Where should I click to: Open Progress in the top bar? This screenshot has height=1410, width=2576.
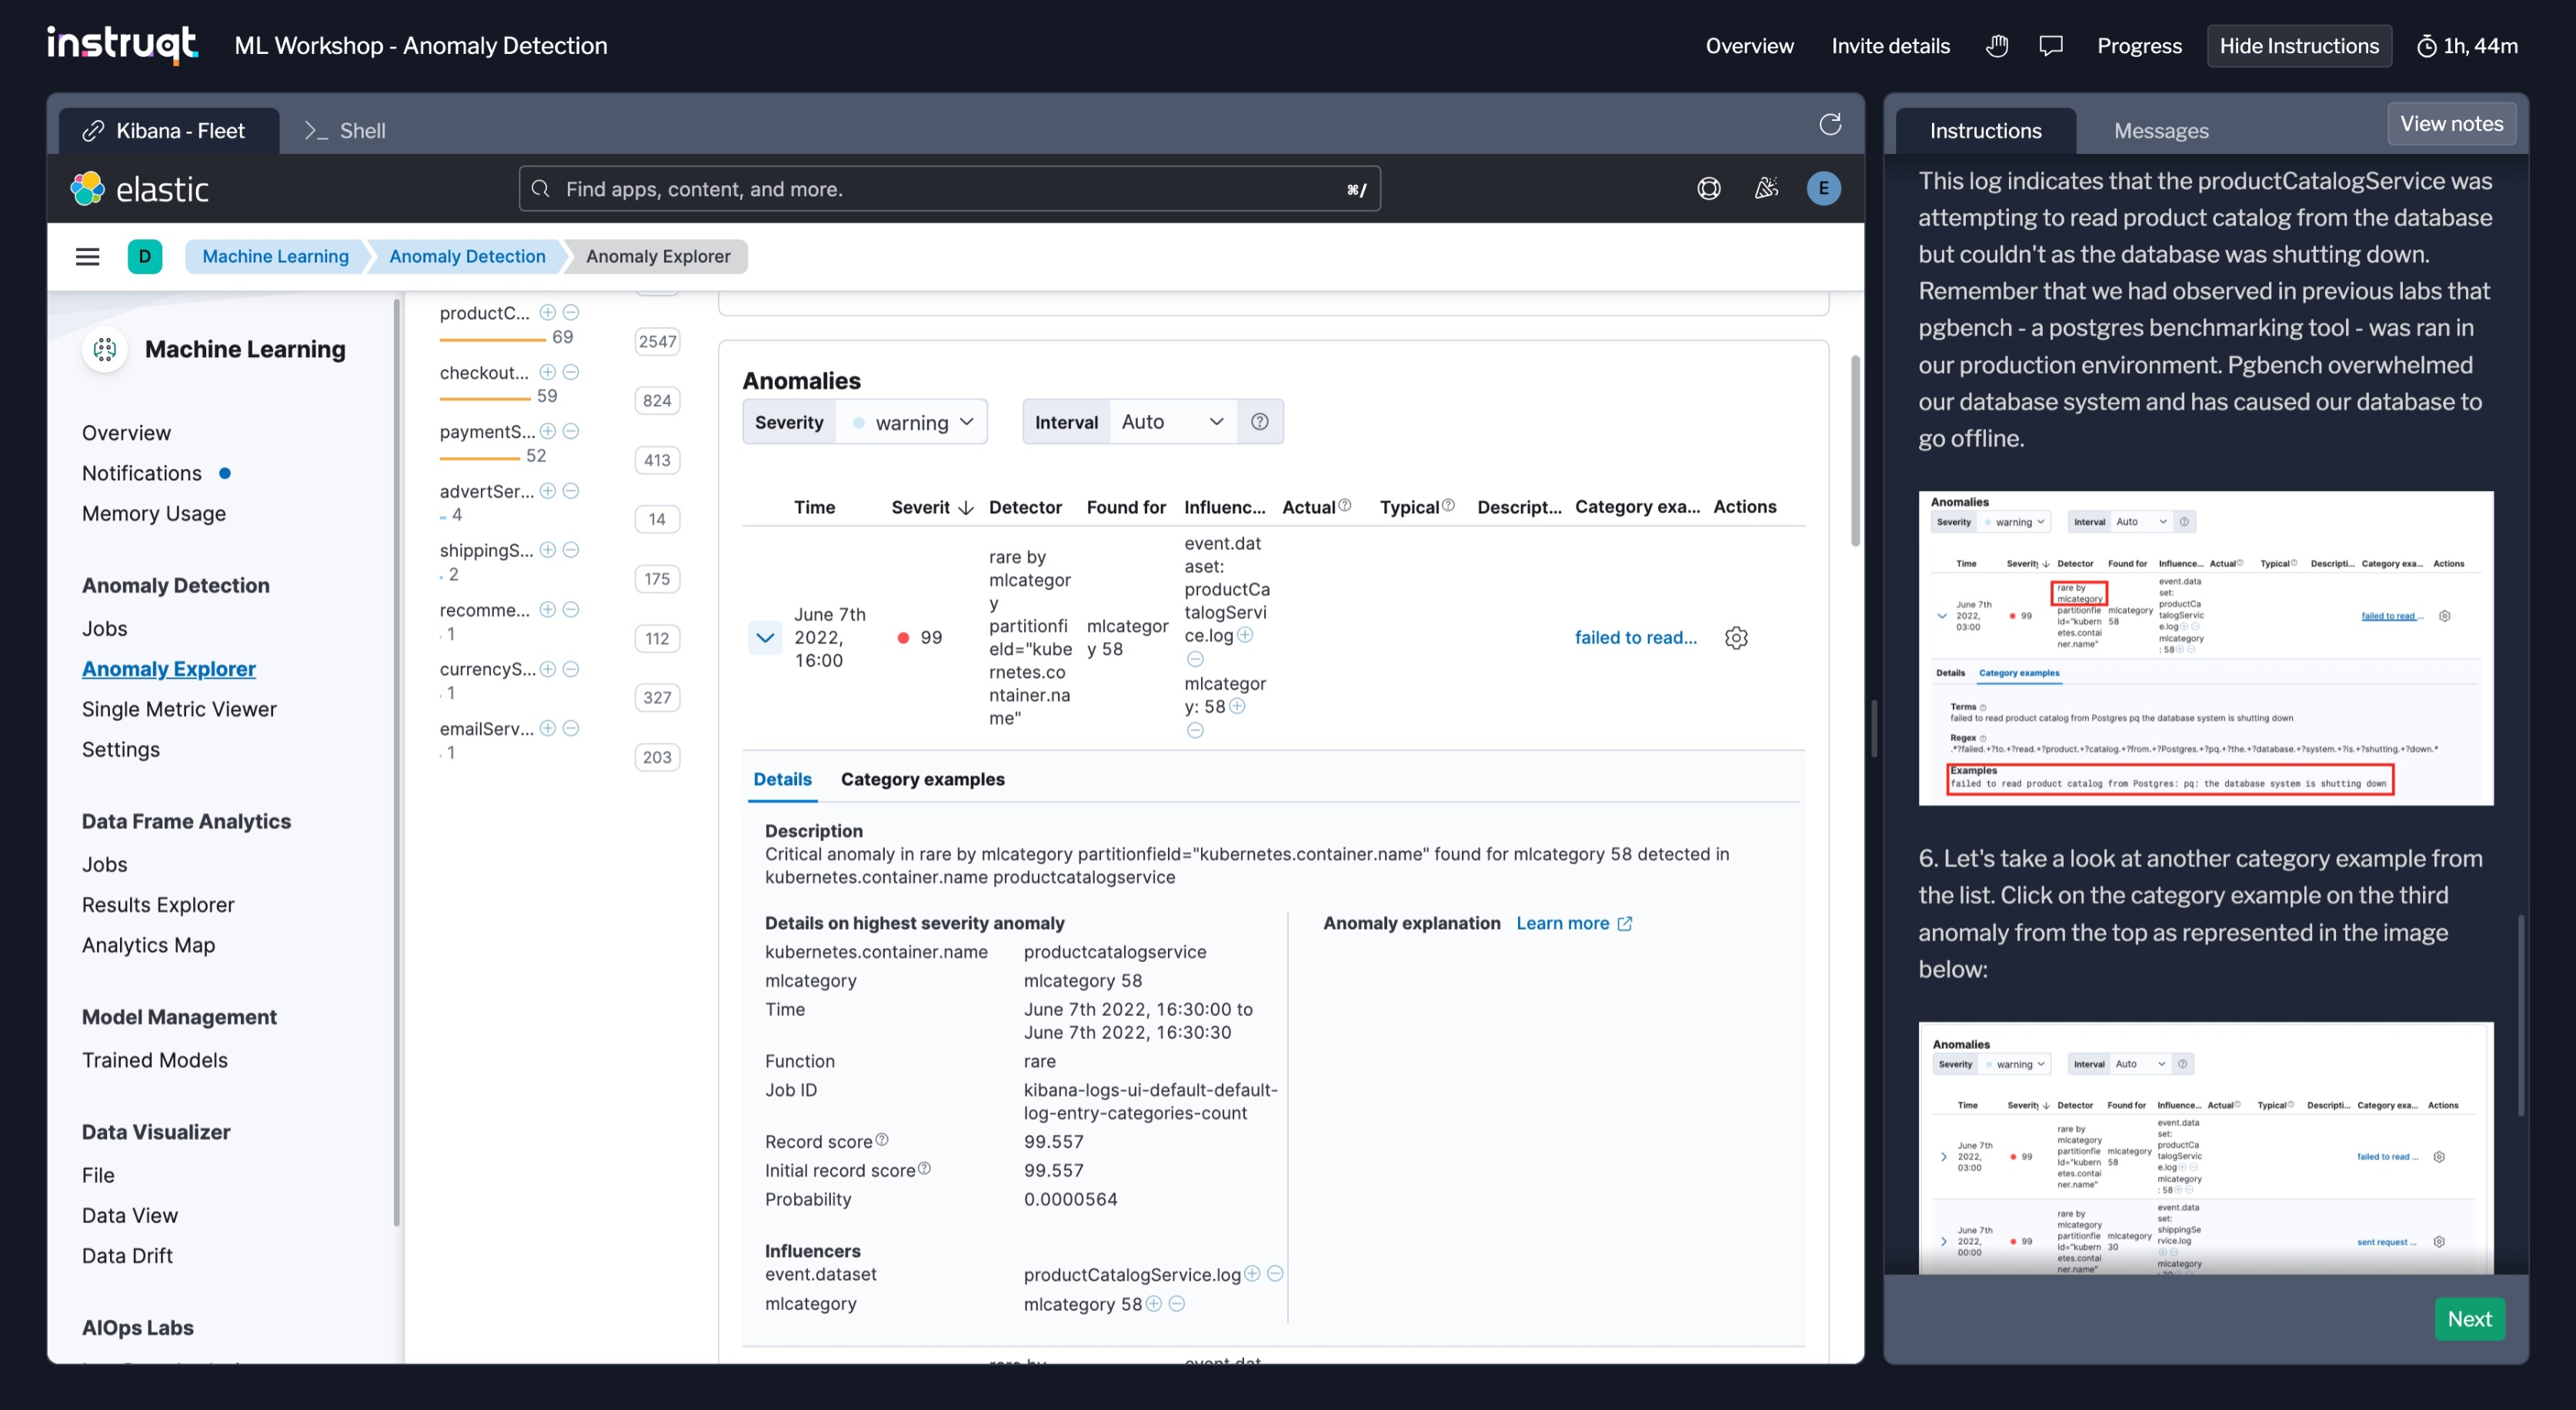[2138, 46]
